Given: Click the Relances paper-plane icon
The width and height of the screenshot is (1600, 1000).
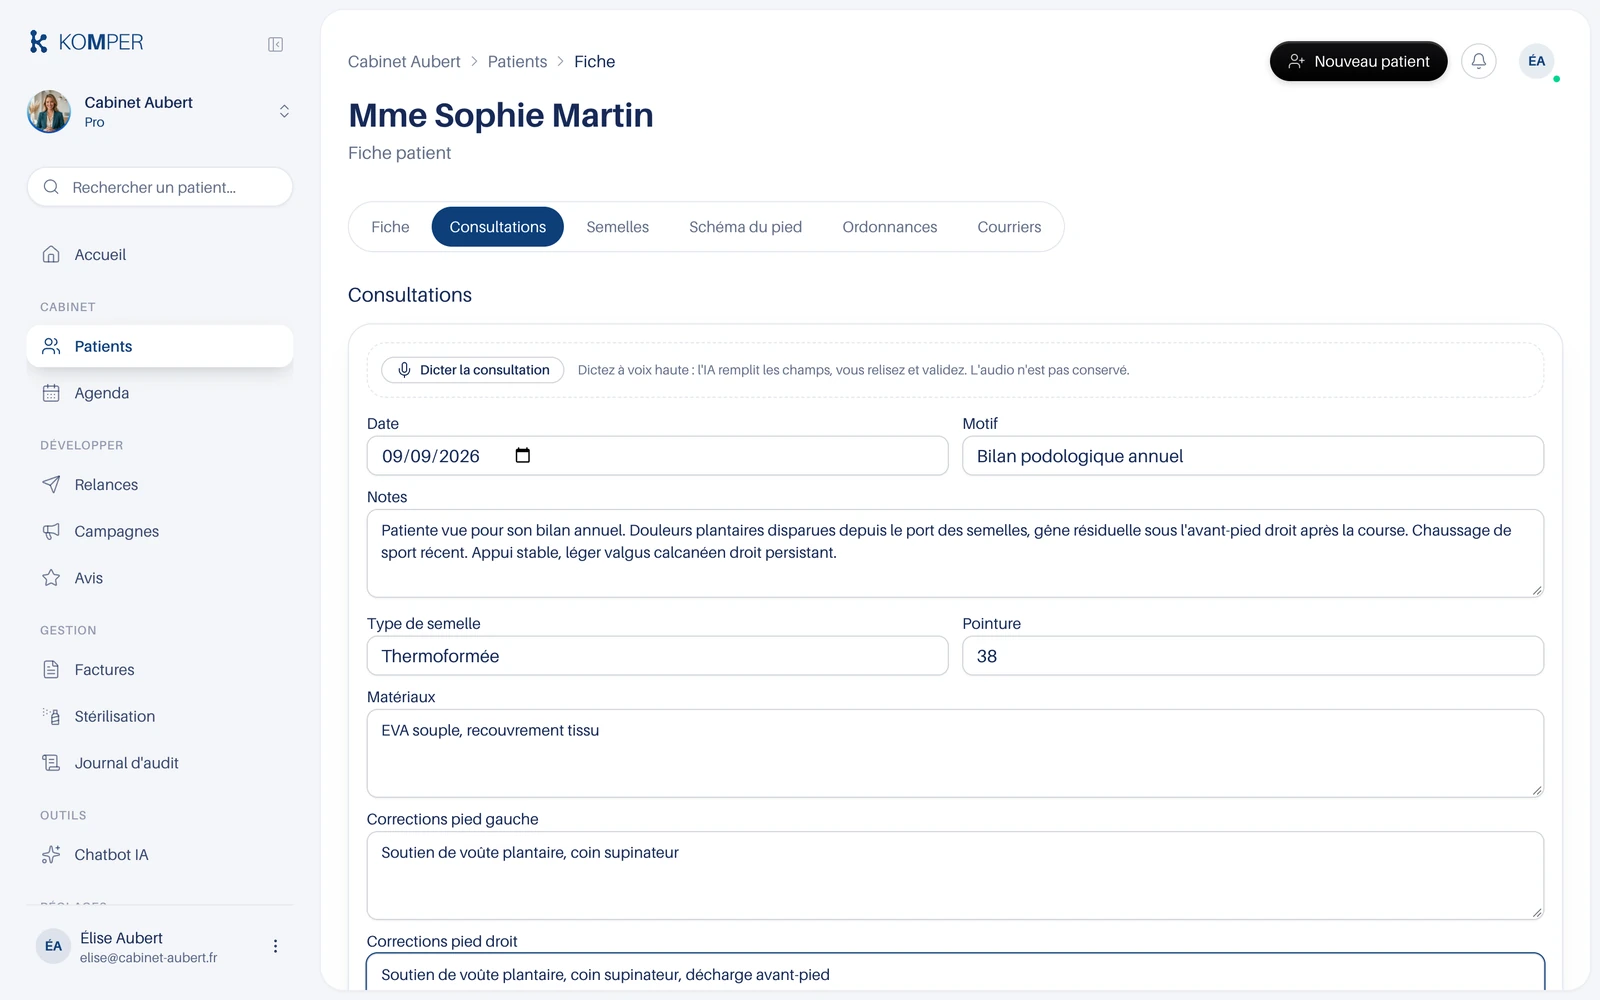Looking at the screenshot, I should 51,485.
